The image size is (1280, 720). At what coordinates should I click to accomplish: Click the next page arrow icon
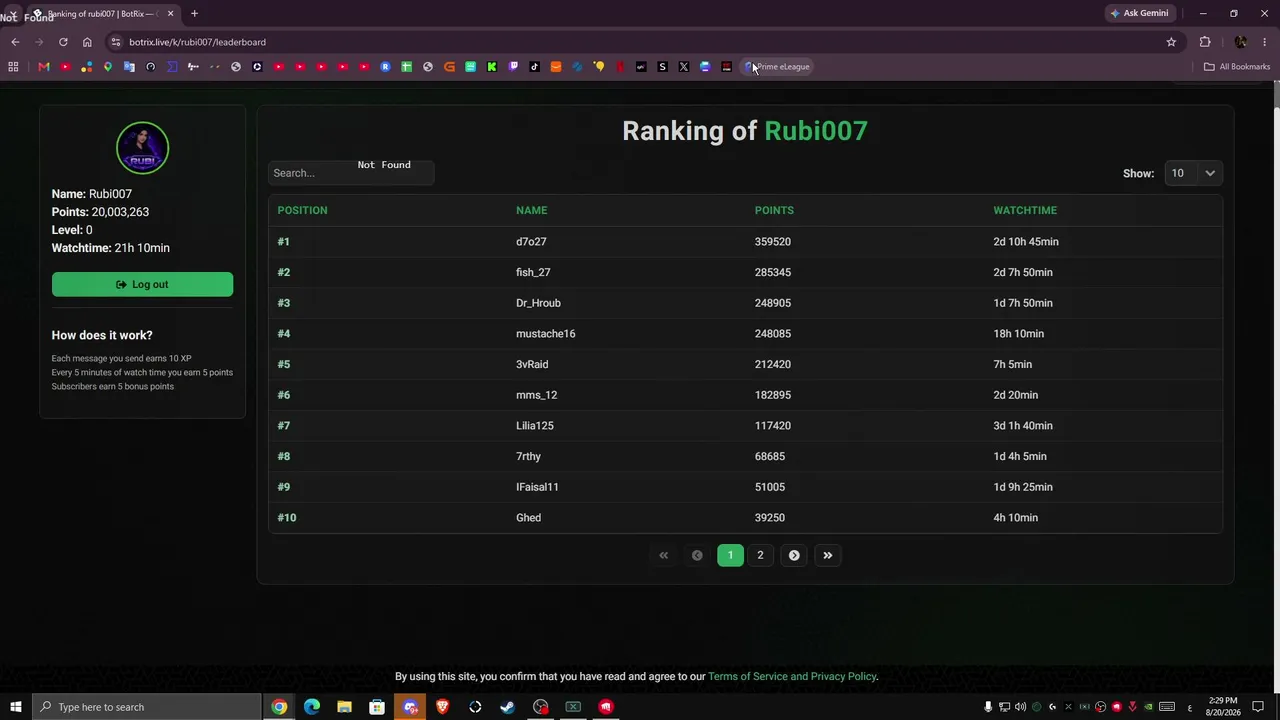click(x=794, y=555)
